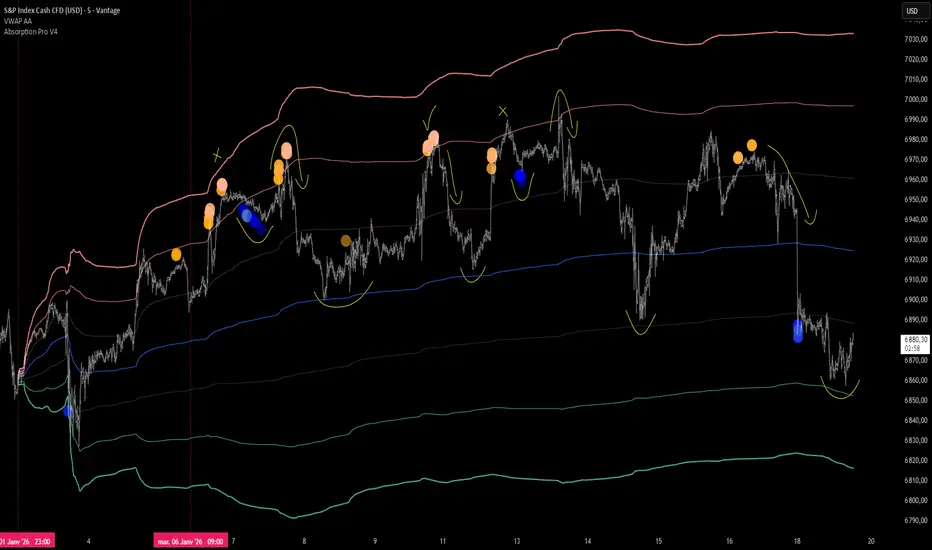Click price axis label 6990,00

click(916, 120)
